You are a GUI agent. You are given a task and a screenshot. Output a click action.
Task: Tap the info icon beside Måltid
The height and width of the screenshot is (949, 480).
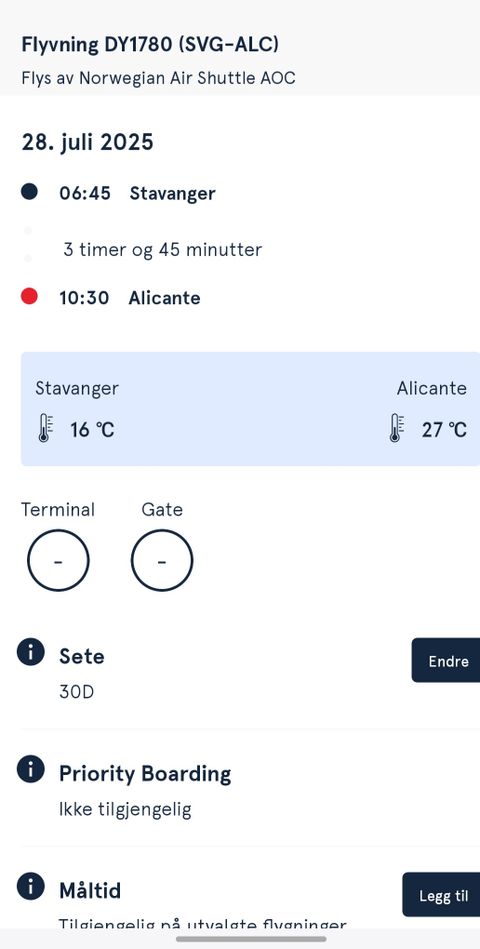coord(30,887)
